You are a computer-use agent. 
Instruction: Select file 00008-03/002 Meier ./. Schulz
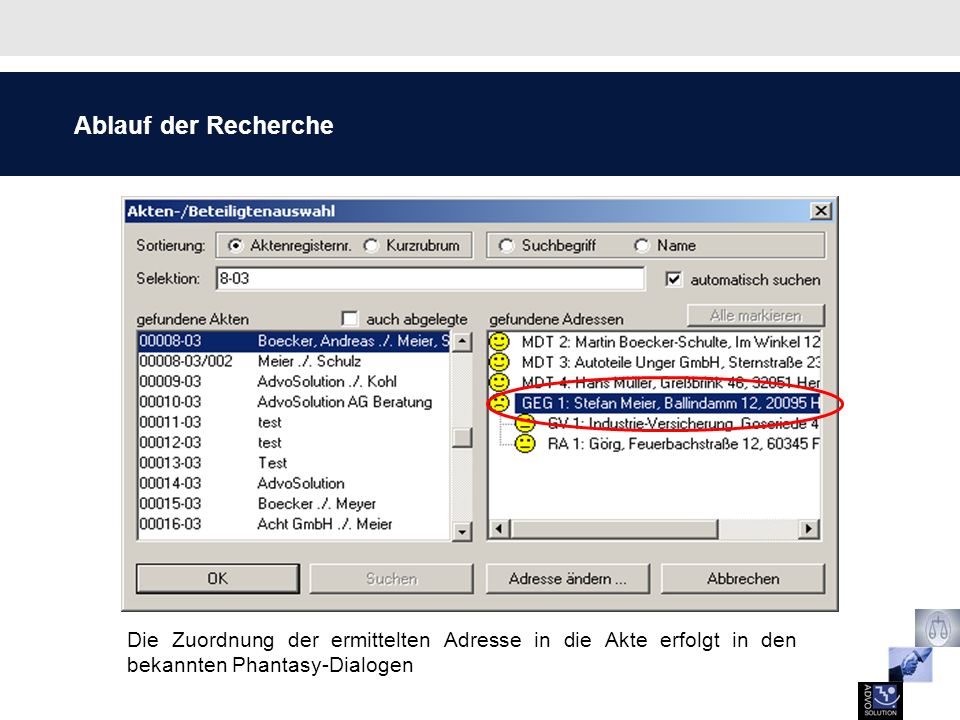(x=294, y=361)
